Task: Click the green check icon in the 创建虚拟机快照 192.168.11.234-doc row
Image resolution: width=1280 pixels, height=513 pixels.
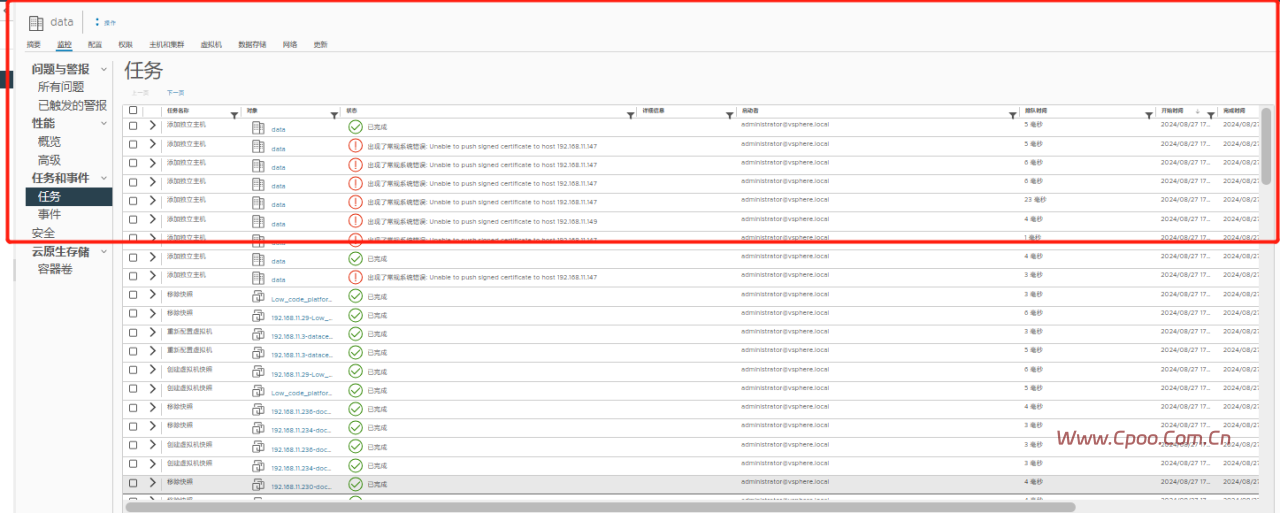Action: (356, 465)
